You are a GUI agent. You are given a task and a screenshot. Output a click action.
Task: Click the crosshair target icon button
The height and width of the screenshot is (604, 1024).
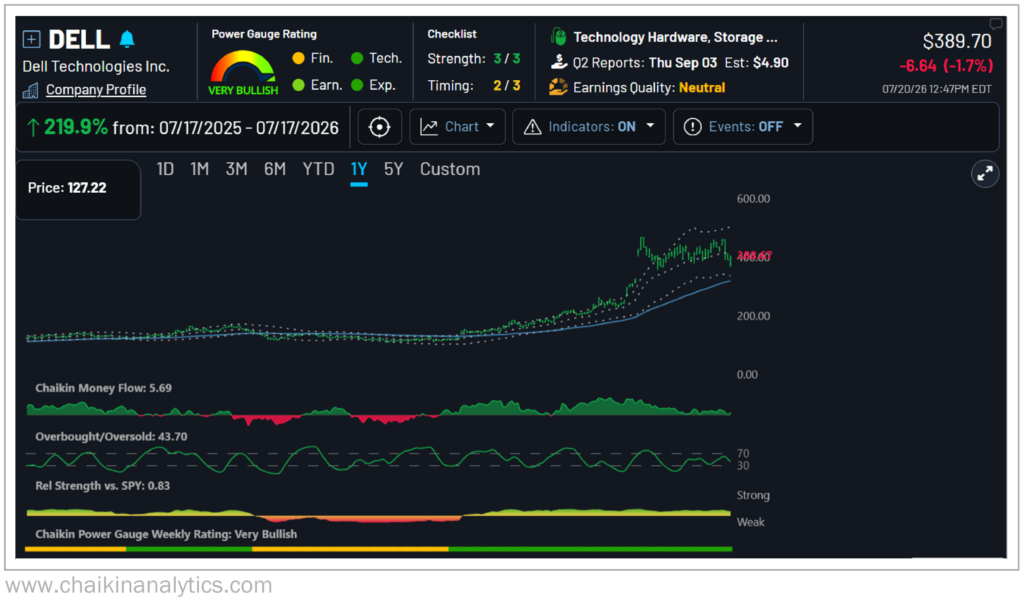[x=379, y=127]
